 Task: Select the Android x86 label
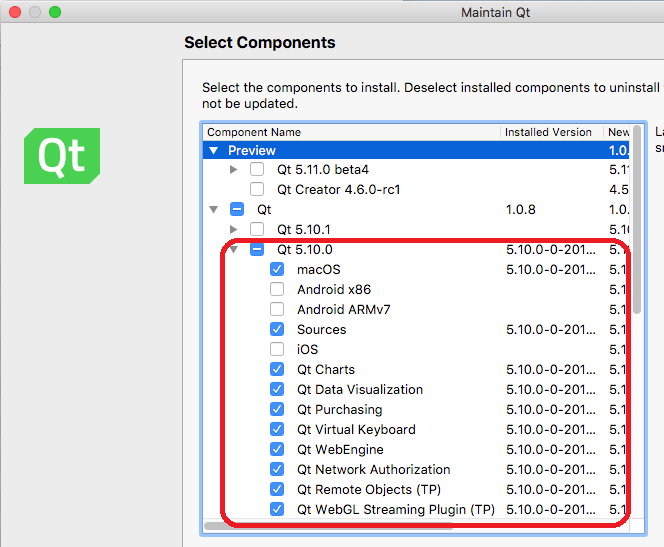pyautogui.click(x=334, y=289)
